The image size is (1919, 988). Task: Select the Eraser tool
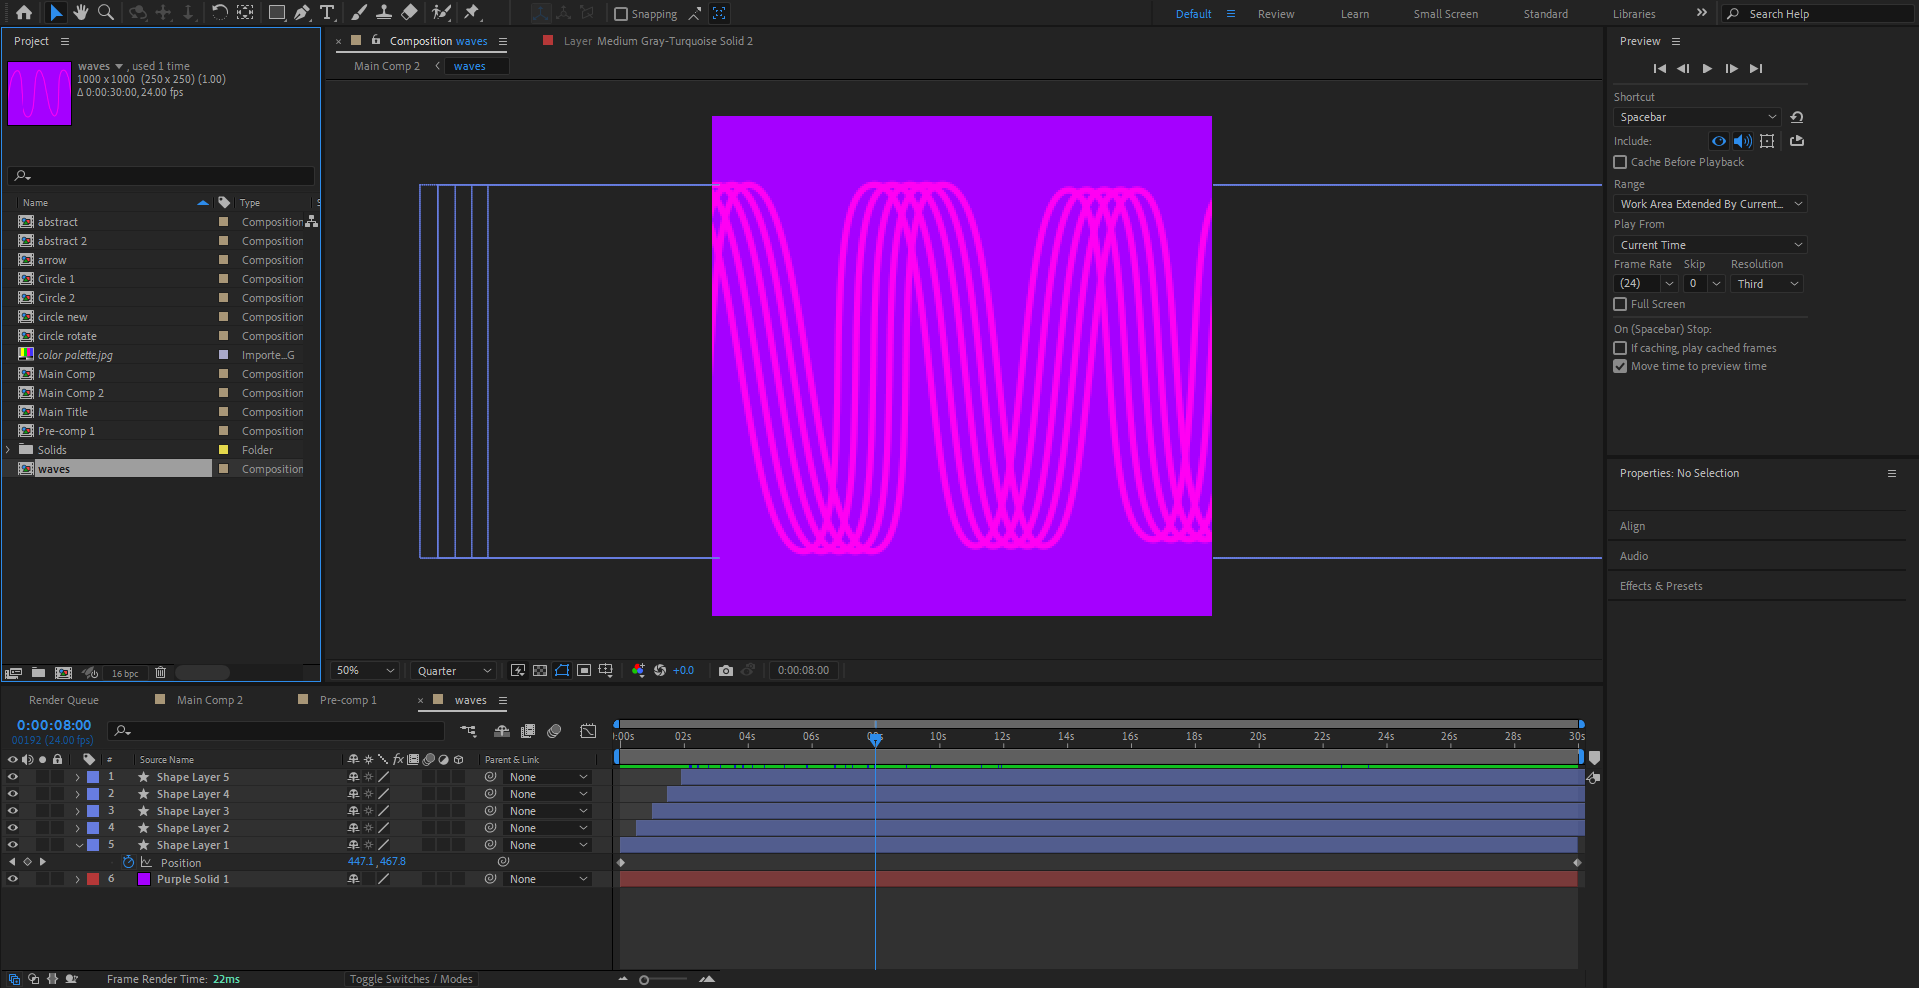coord(409,13)
